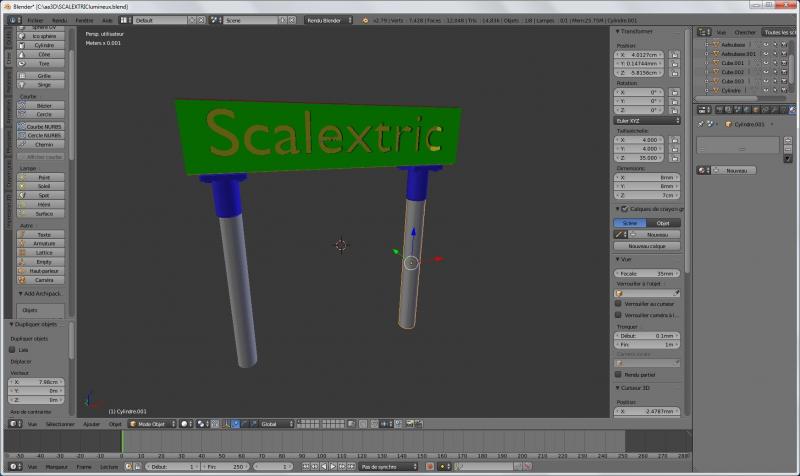Image resolution: width=800 pixels, height=476 pixels.
Task: Add an Armature object
Action: tap(43, 243)
